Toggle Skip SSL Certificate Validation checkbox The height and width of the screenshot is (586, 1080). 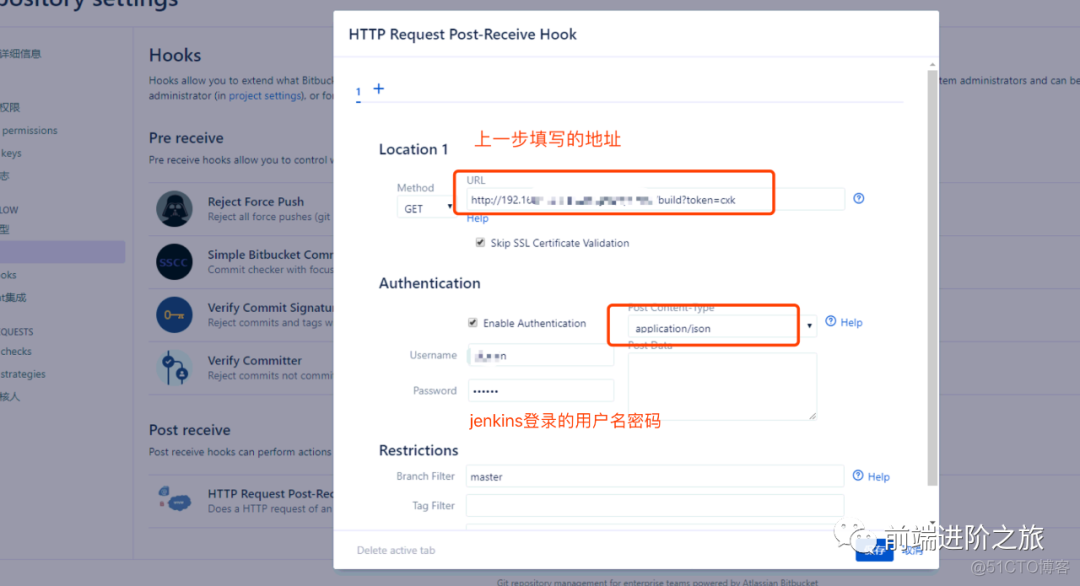480,242
